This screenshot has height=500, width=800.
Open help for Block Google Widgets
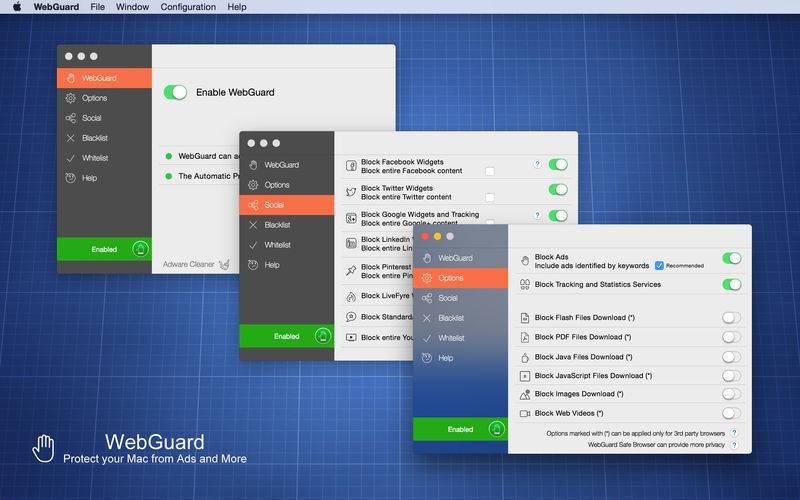click(537, 215)
